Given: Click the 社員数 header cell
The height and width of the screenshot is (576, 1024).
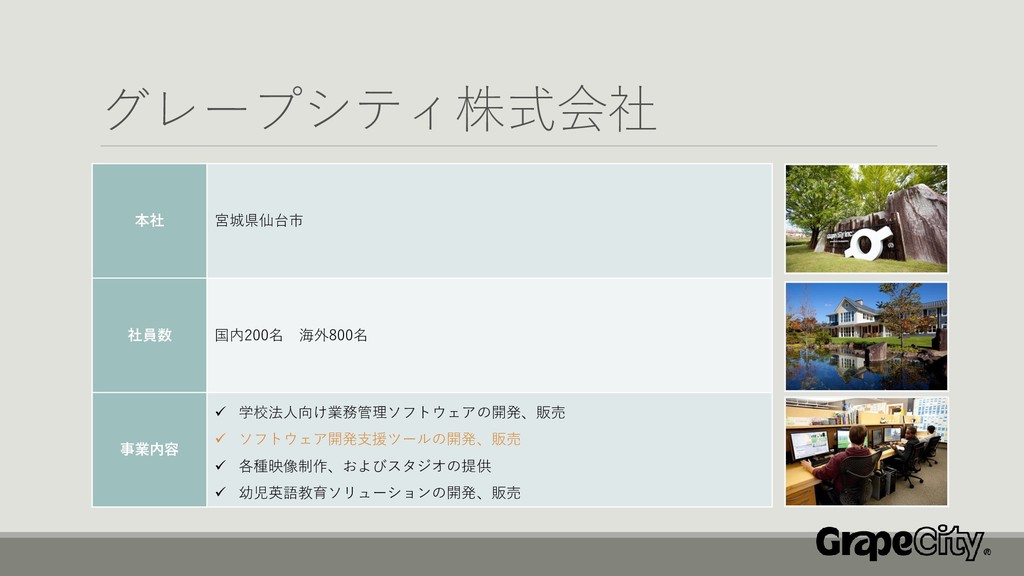Looking at the screenshot, I should 150,335.
